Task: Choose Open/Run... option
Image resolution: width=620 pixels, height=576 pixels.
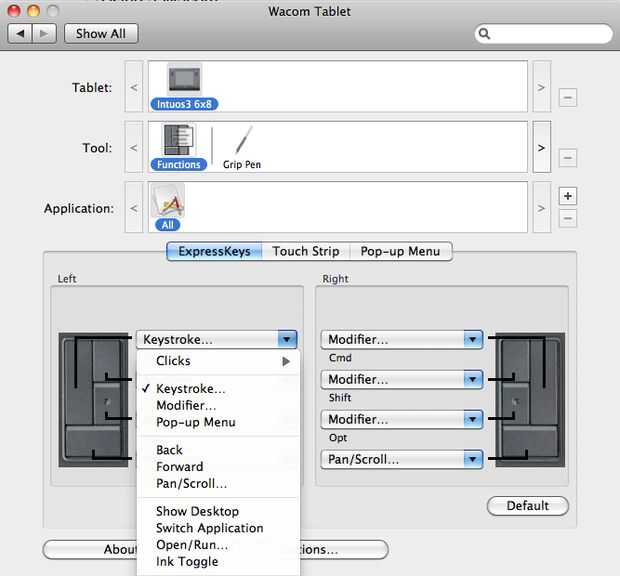Action: 218,545
